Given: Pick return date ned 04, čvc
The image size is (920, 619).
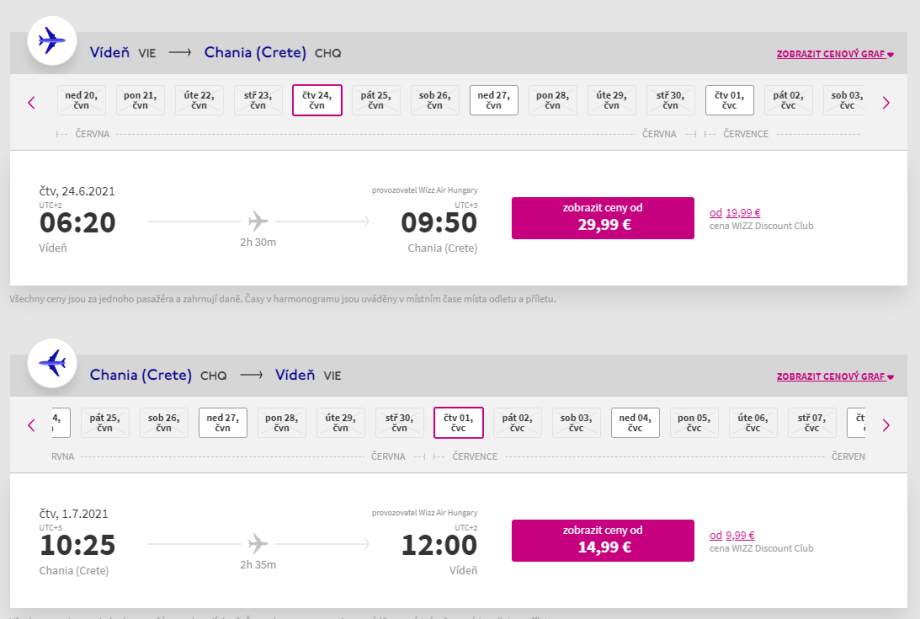Looking at the screenshot, I should click(x=635, y=422).
